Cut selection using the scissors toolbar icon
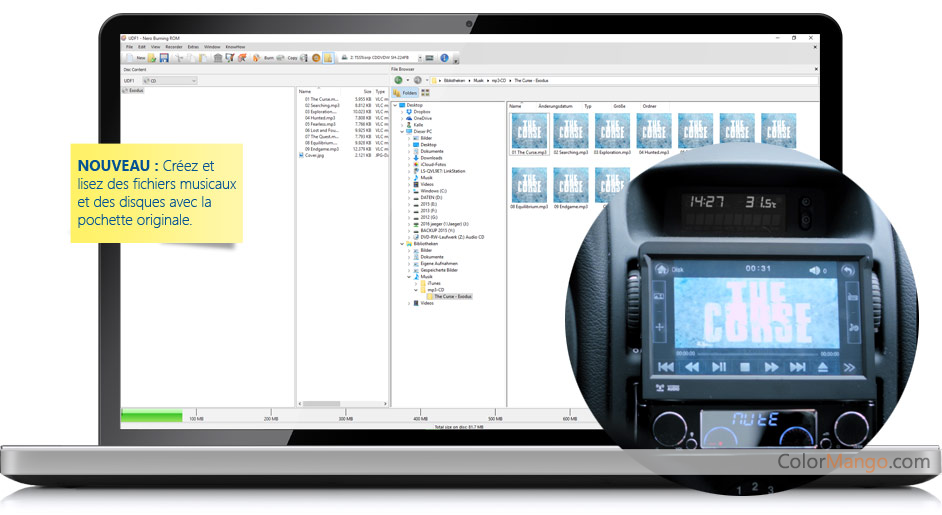This screenshot has height=515, width=942. pyautogui.click(x=179, y=58)
